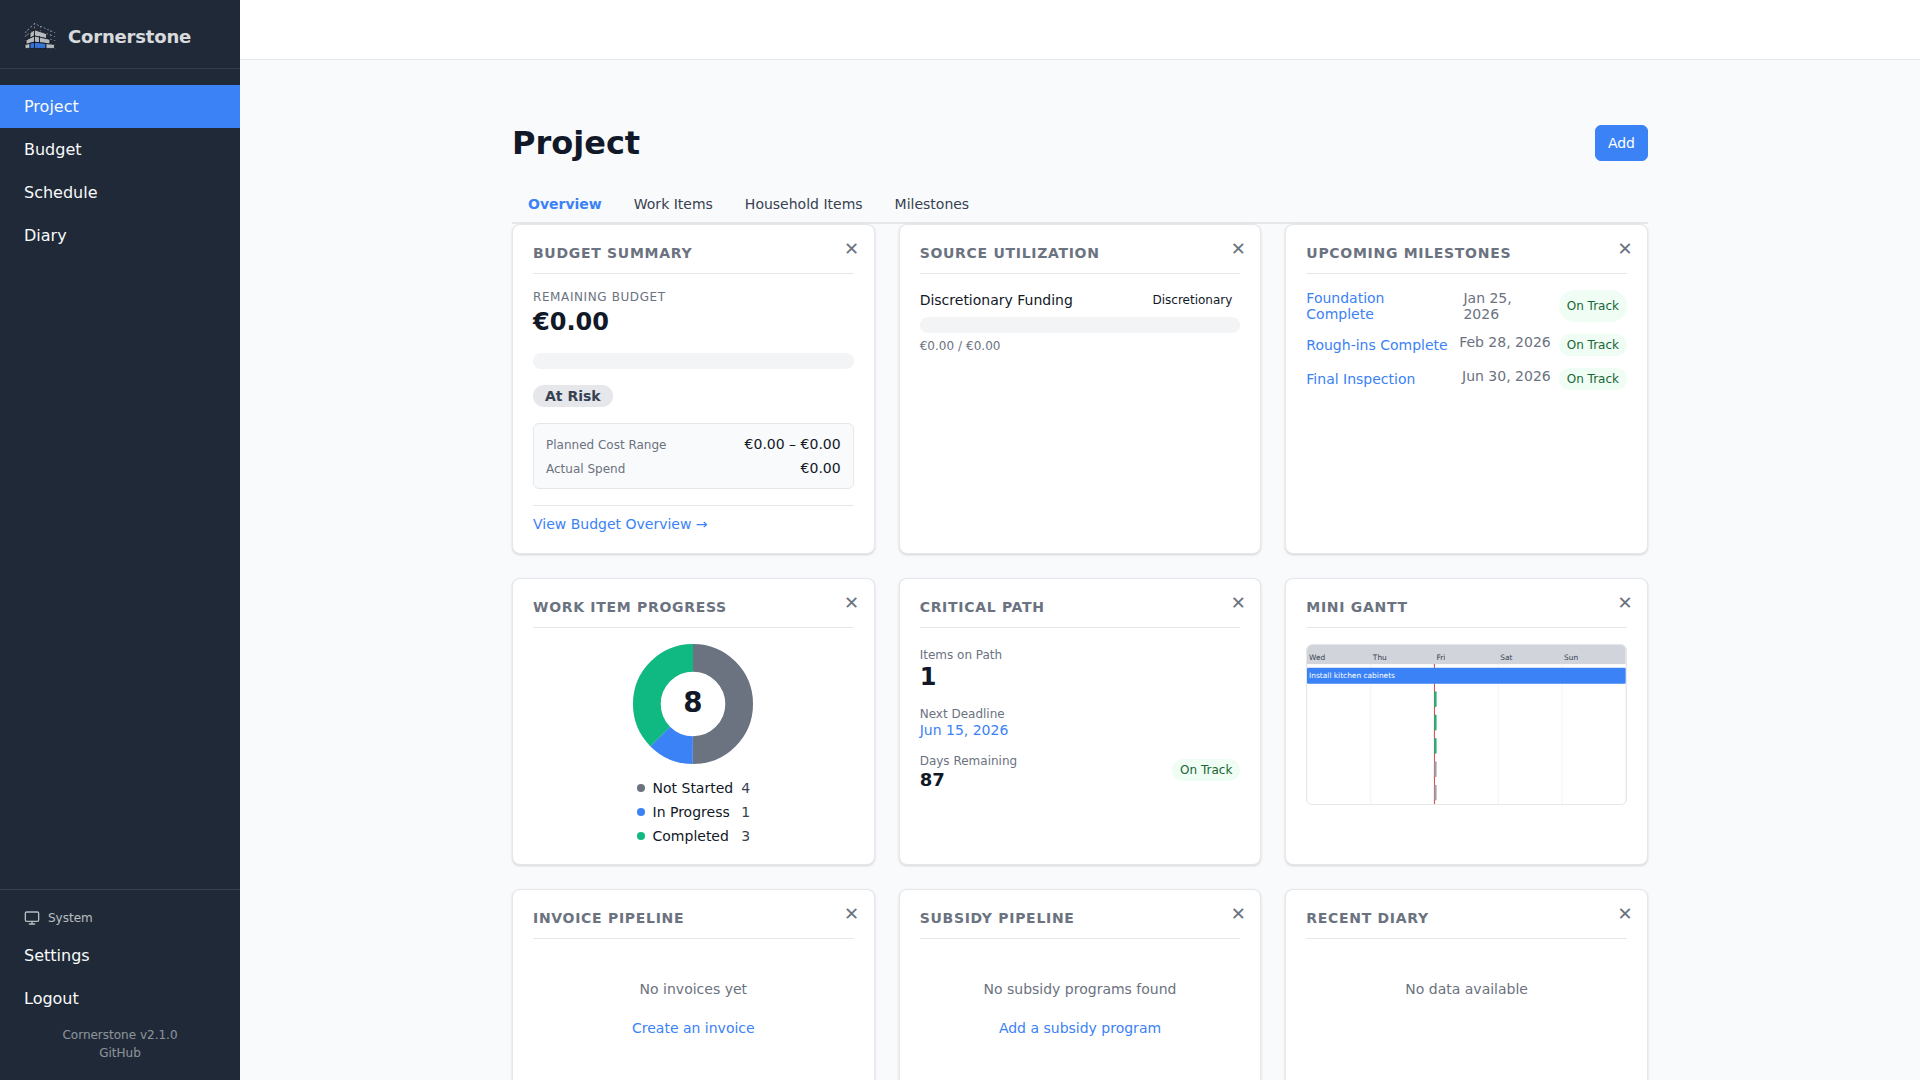The width and height of the screenshot is (1920, 1080).
Task: Click the System monitor icon in sidebar
Action: tap(31, 918)
